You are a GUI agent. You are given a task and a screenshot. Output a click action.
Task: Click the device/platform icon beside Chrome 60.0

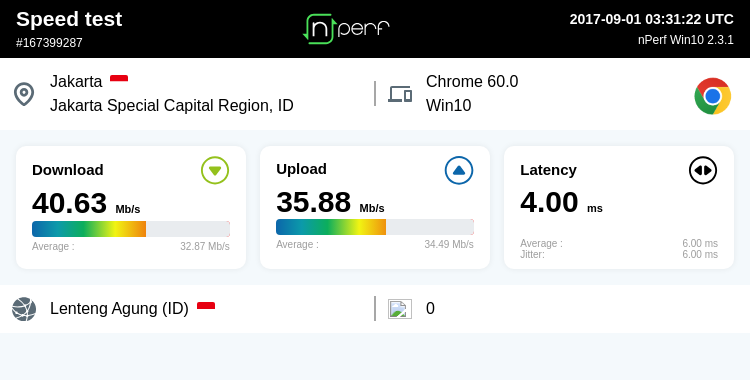(400, 94)
